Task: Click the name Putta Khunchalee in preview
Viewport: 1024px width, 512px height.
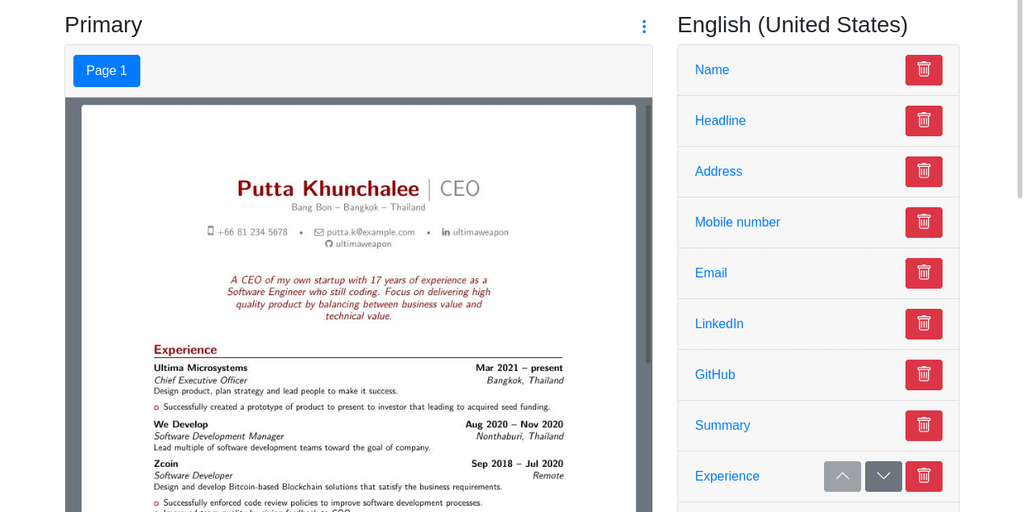Action: (328, 189)
